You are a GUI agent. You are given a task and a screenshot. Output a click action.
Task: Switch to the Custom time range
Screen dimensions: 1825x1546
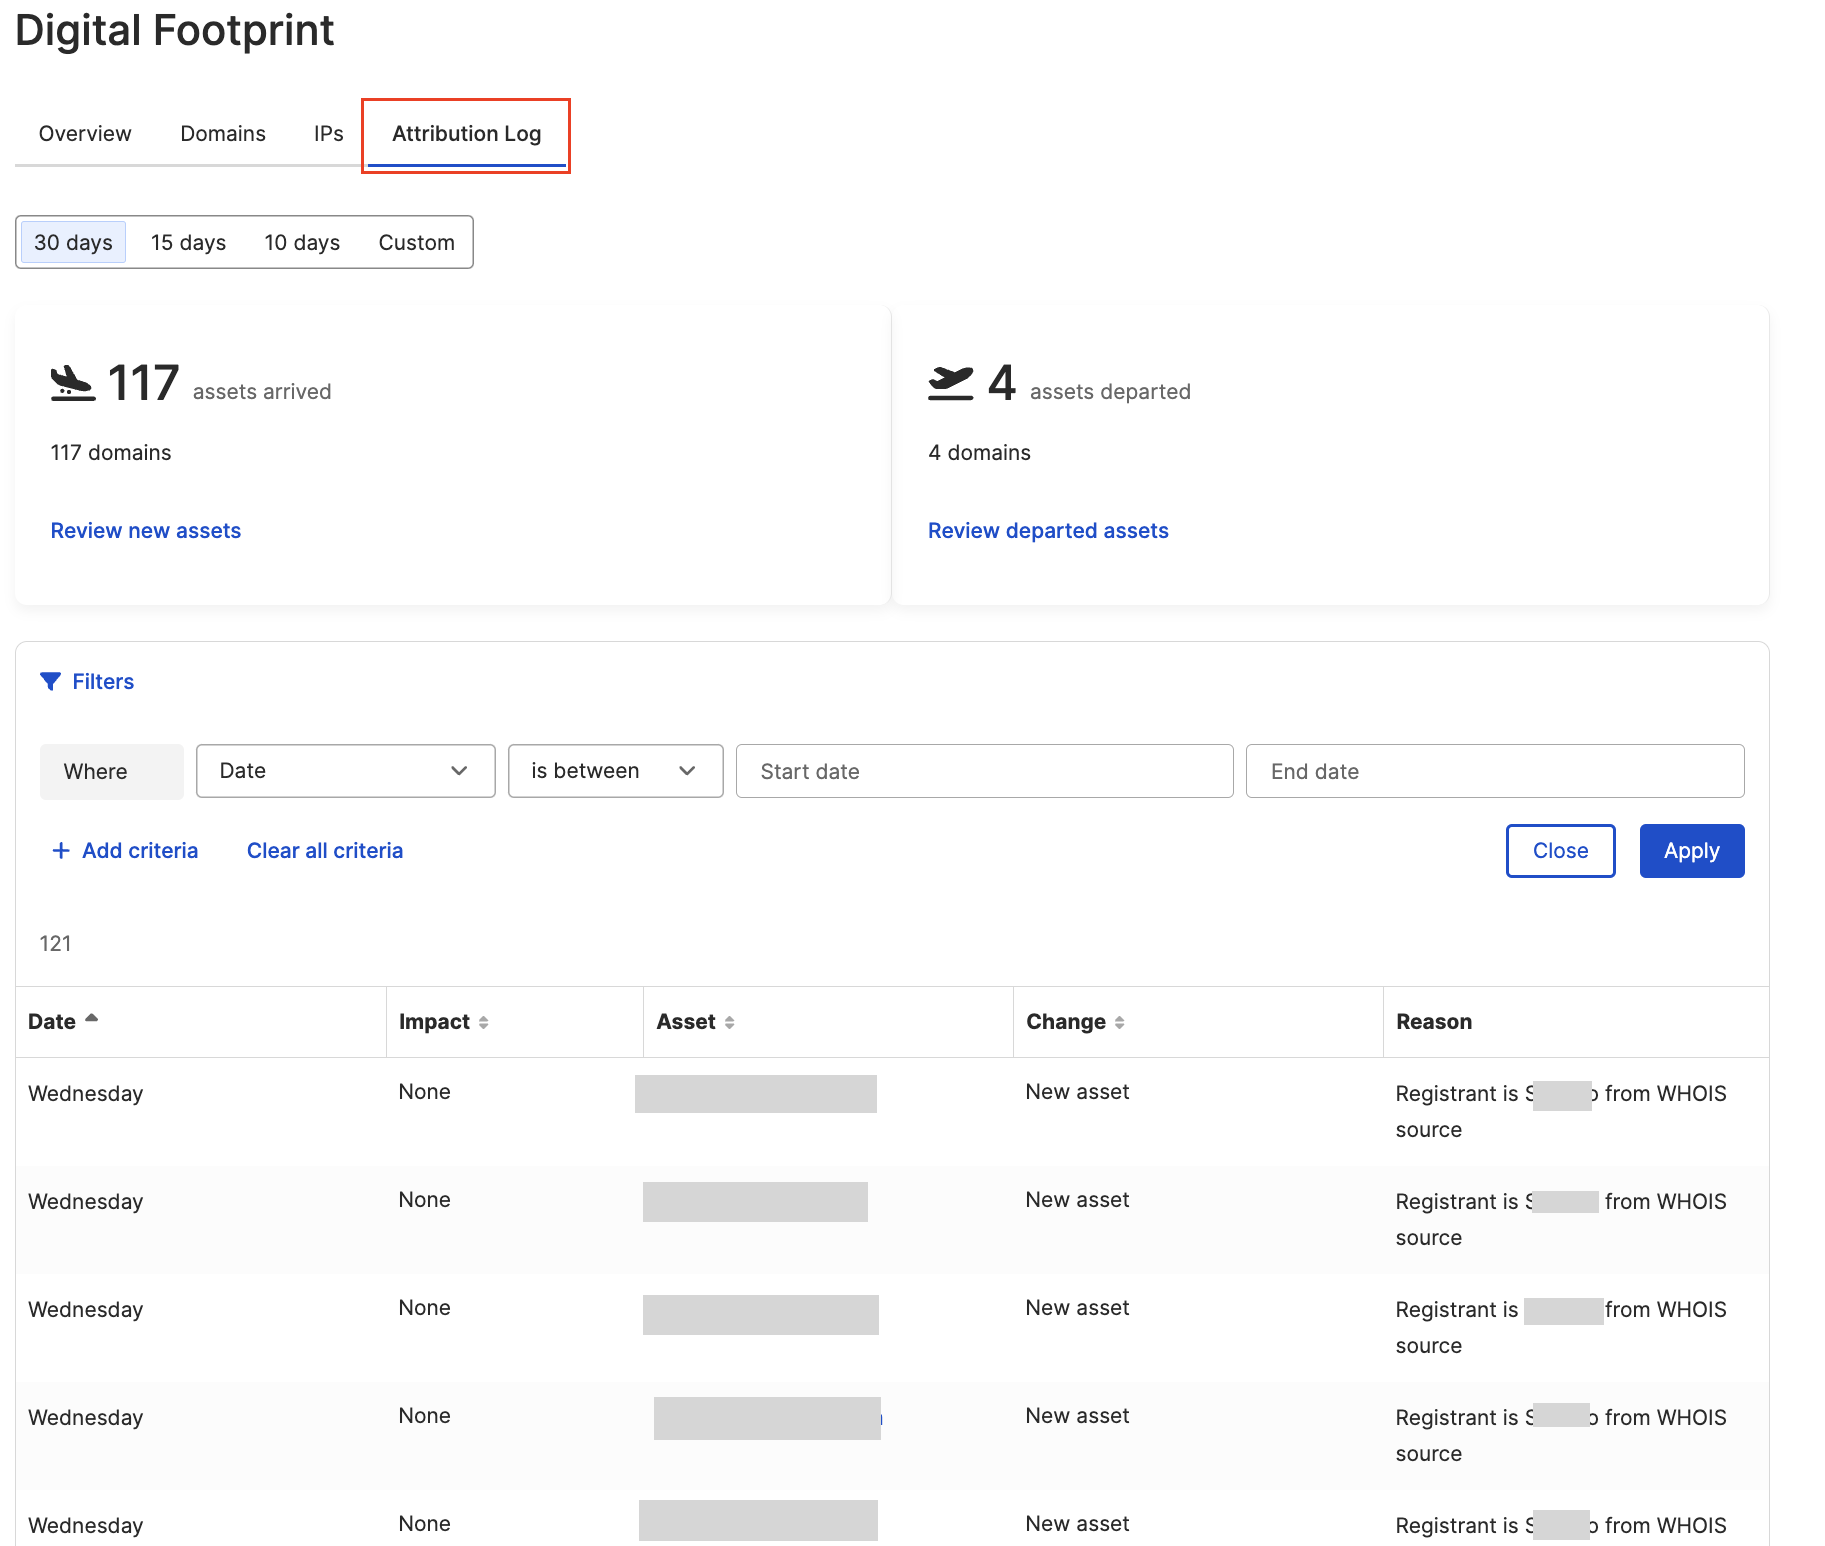415,242
